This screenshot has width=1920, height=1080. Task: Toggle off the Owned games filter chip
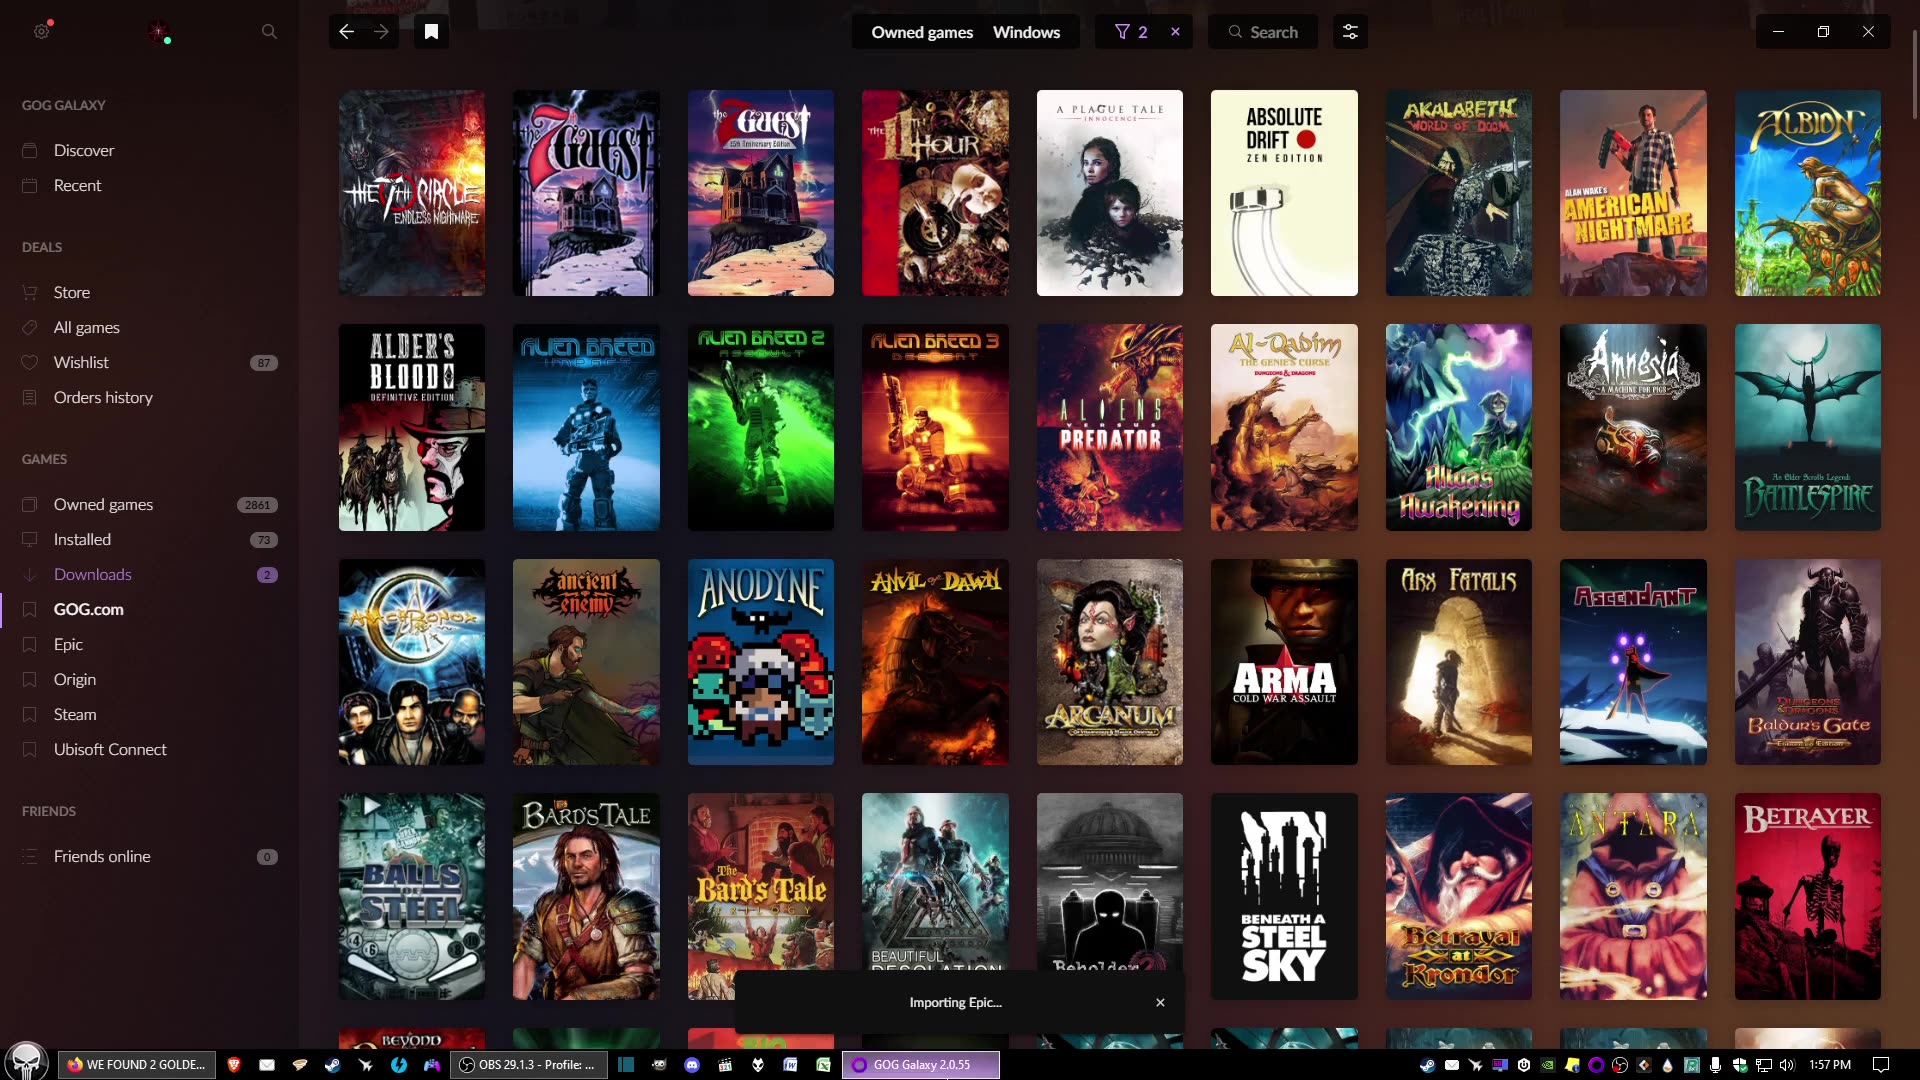(x=921, y=31)
